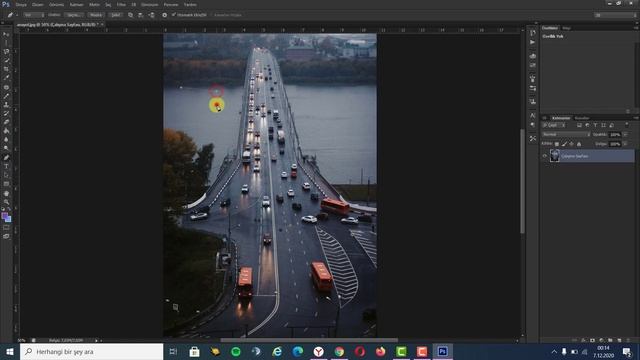Select the Hand tool

click(x=6, y=193)
